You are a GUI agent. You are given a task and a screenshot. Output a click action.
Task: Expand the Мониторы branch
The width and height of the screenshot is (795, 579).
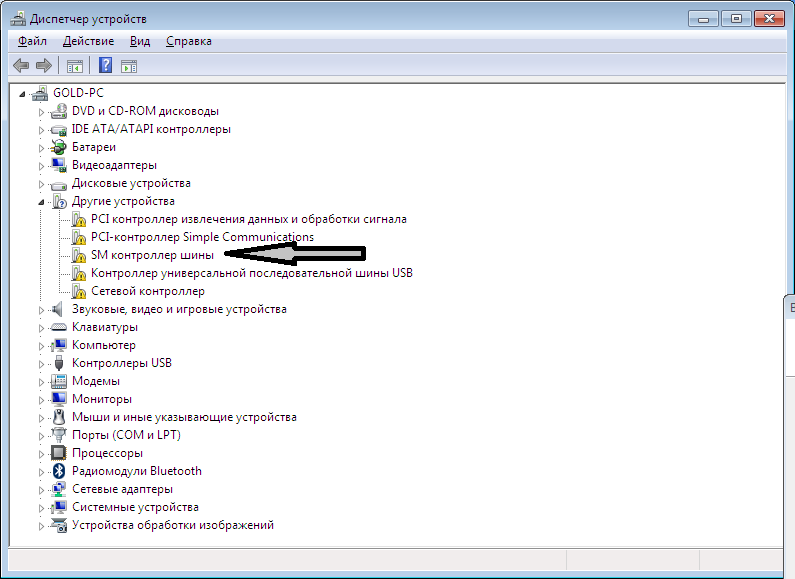coord(42,400)
